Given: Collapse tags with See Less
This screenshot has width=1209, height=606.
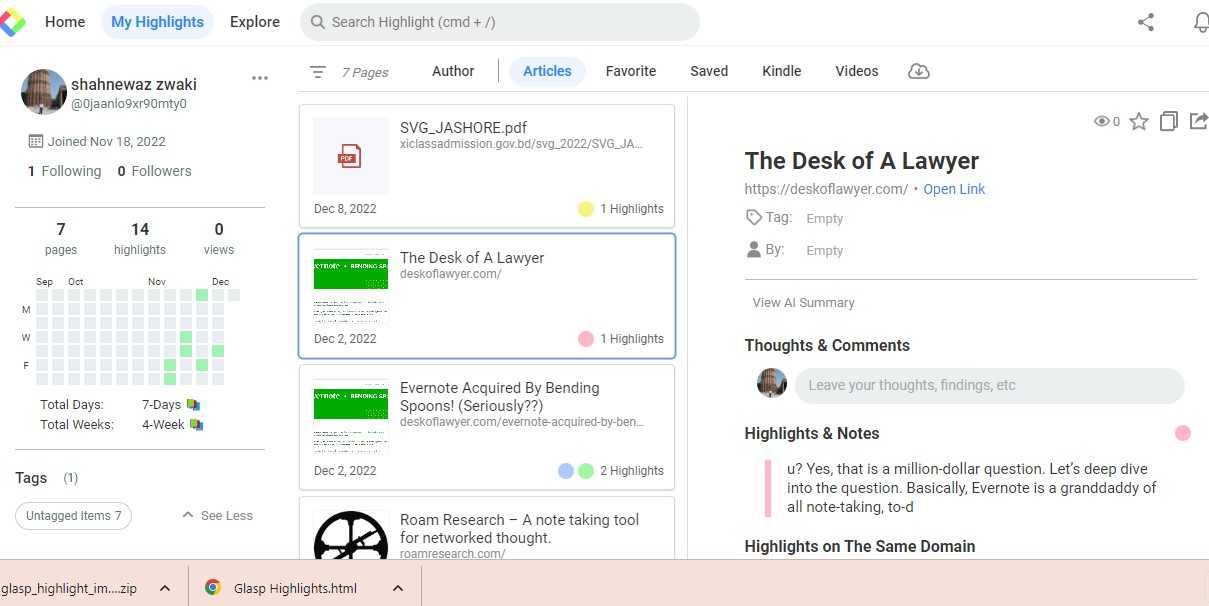Looking at the screenshot, I should (x=217, y=516).
